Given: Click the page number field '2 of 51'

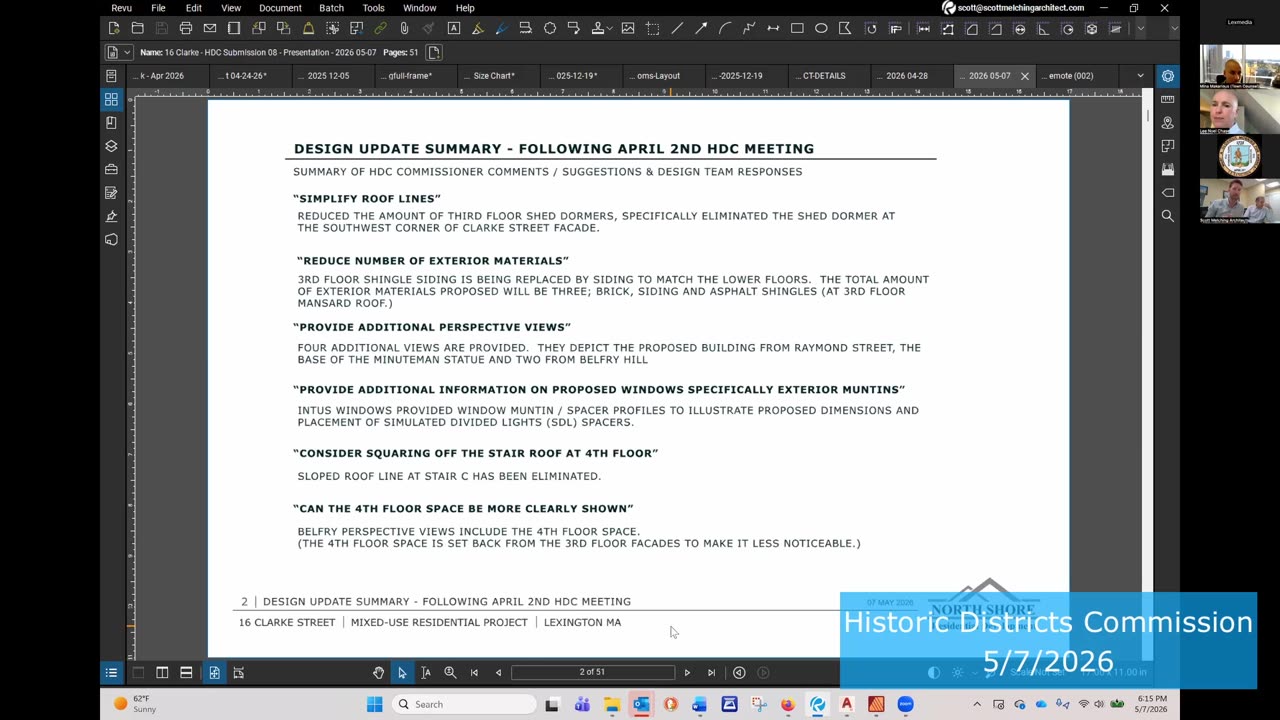Looking at the screenshot, I should (593, 672).
